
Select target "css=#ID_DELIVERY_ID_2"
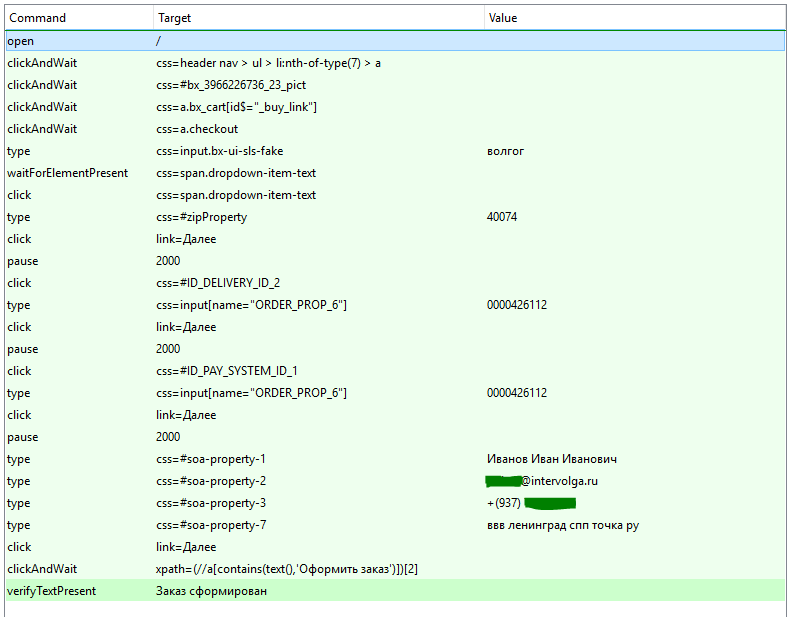pos(218,283)
